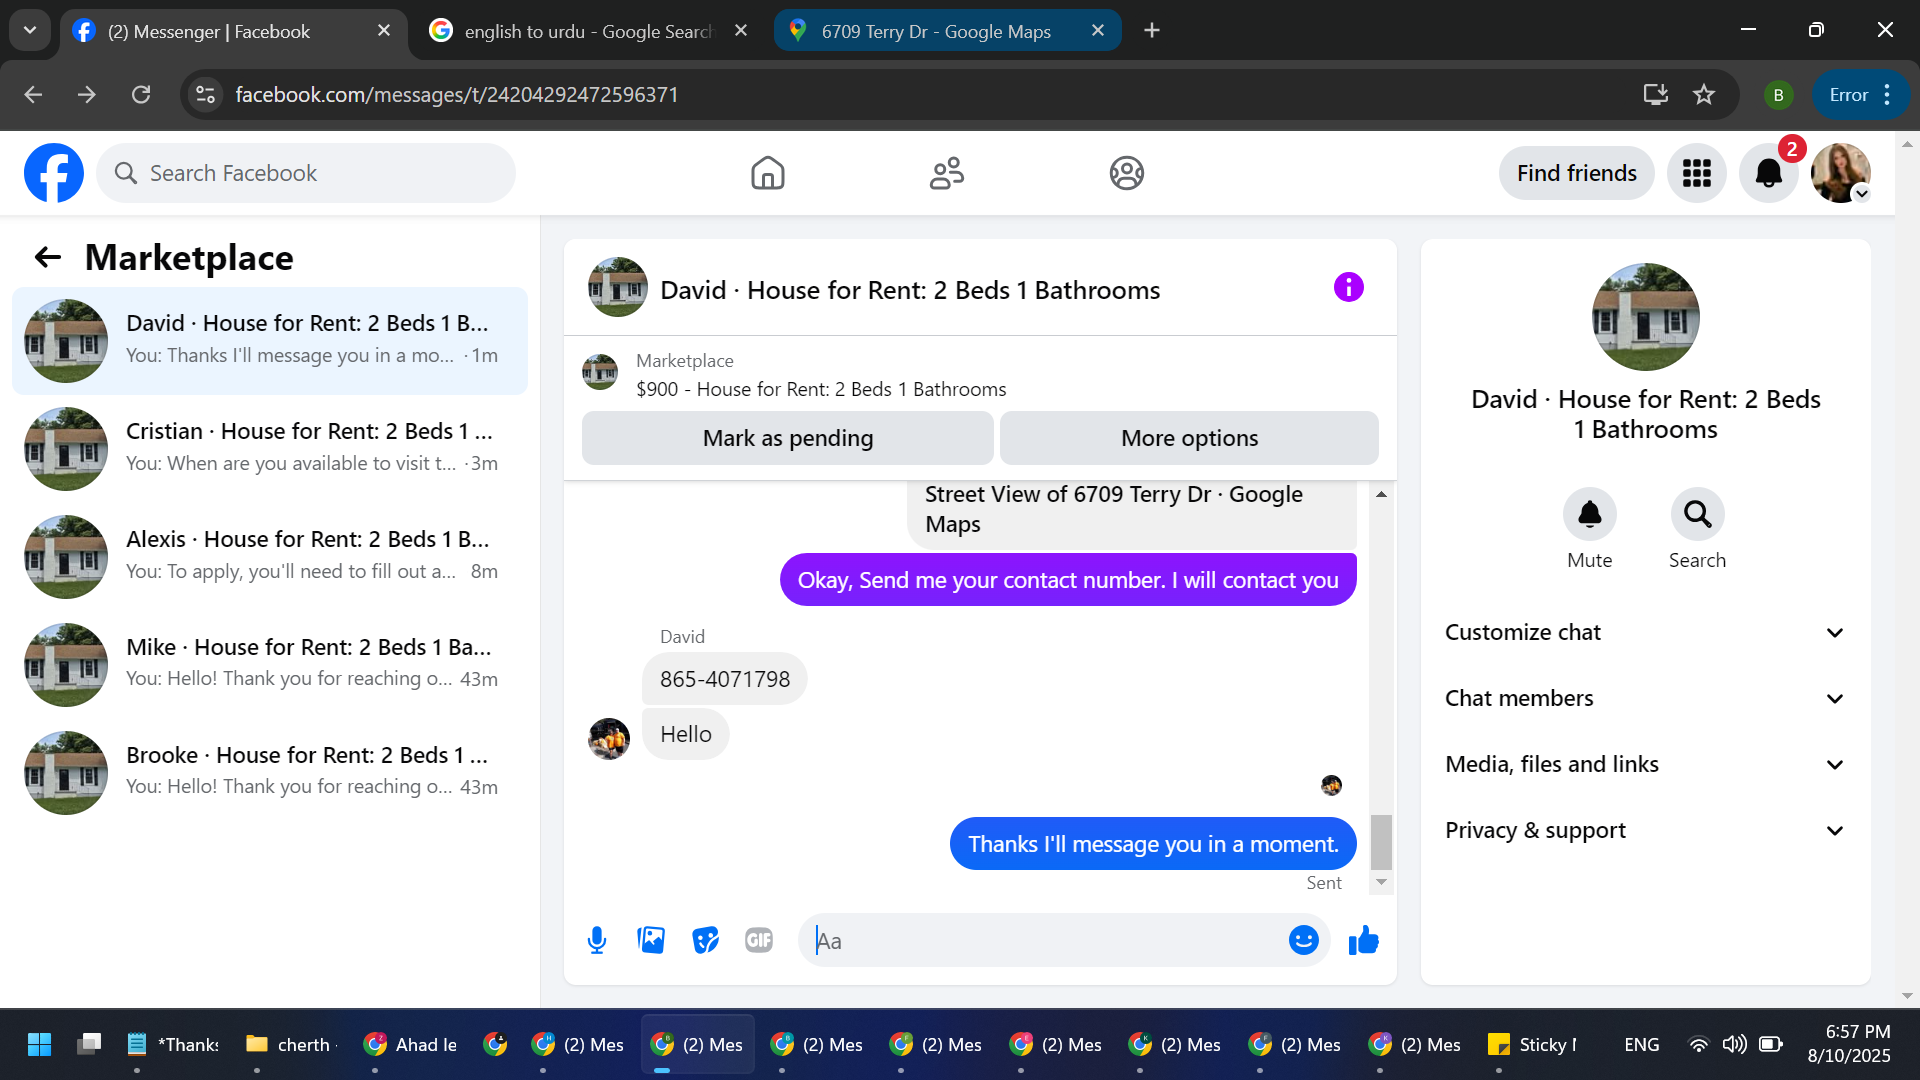
Task: Mute this conversation
Action: coord(1589,515)
